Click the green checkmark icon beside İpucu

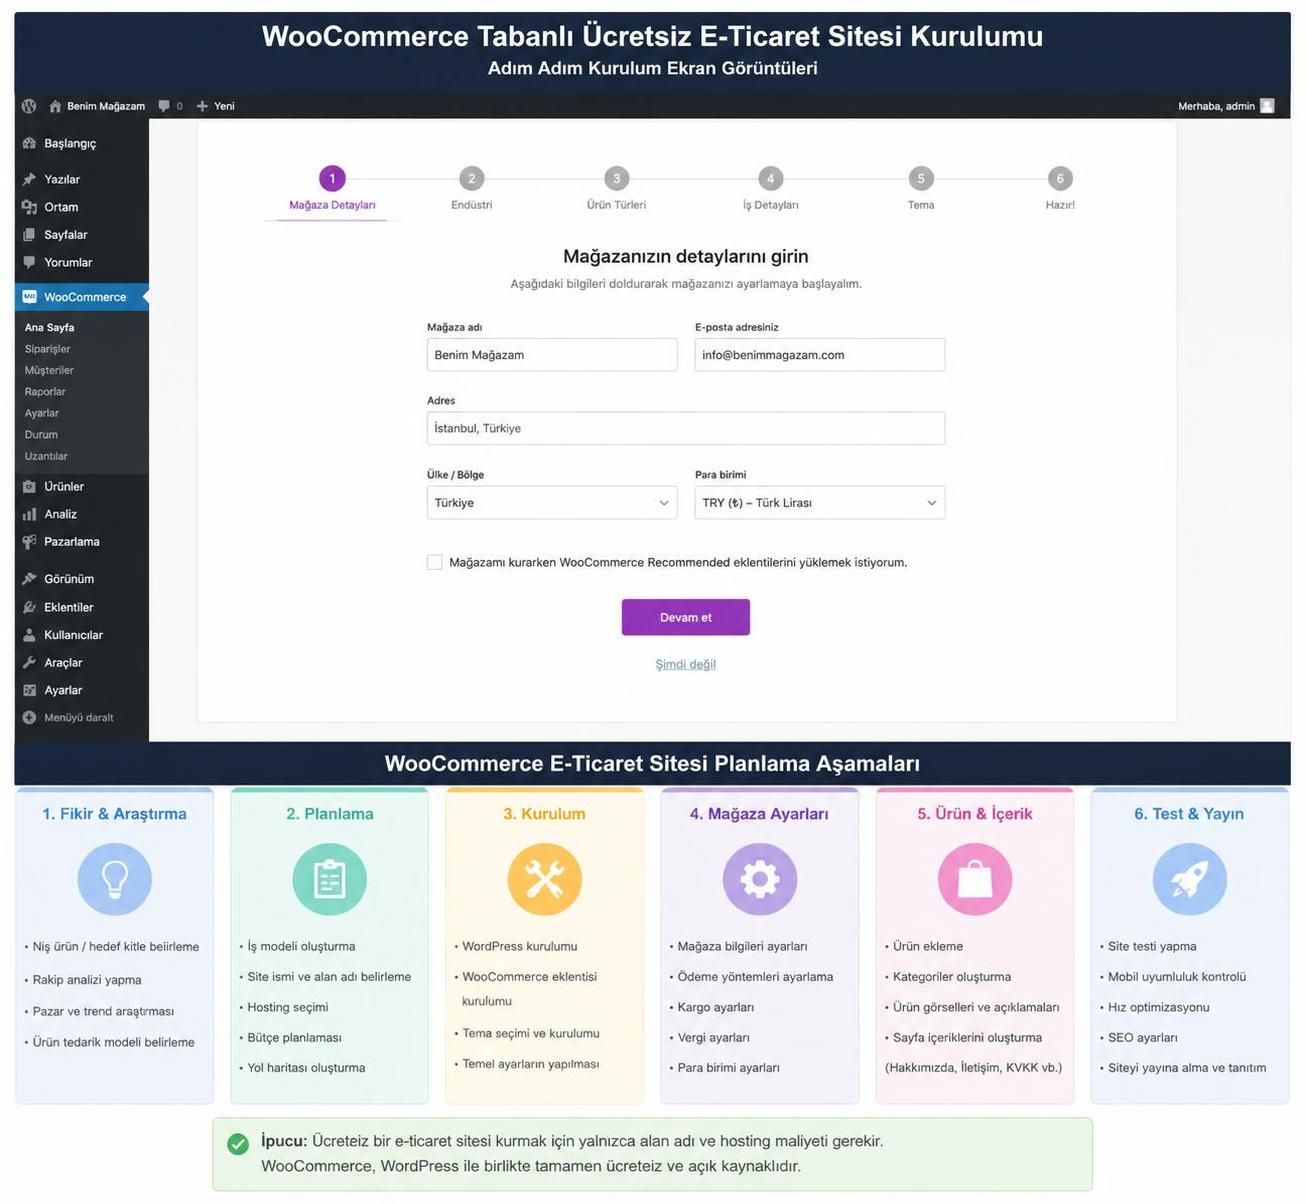point(238,1144)
